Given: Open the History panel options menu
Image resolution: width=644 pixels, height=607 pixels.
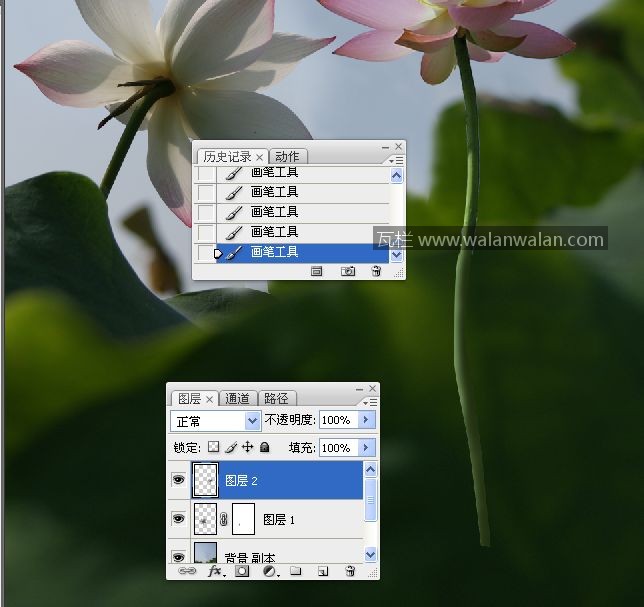Looking at the screenshot, I should (x=396, y=161).
